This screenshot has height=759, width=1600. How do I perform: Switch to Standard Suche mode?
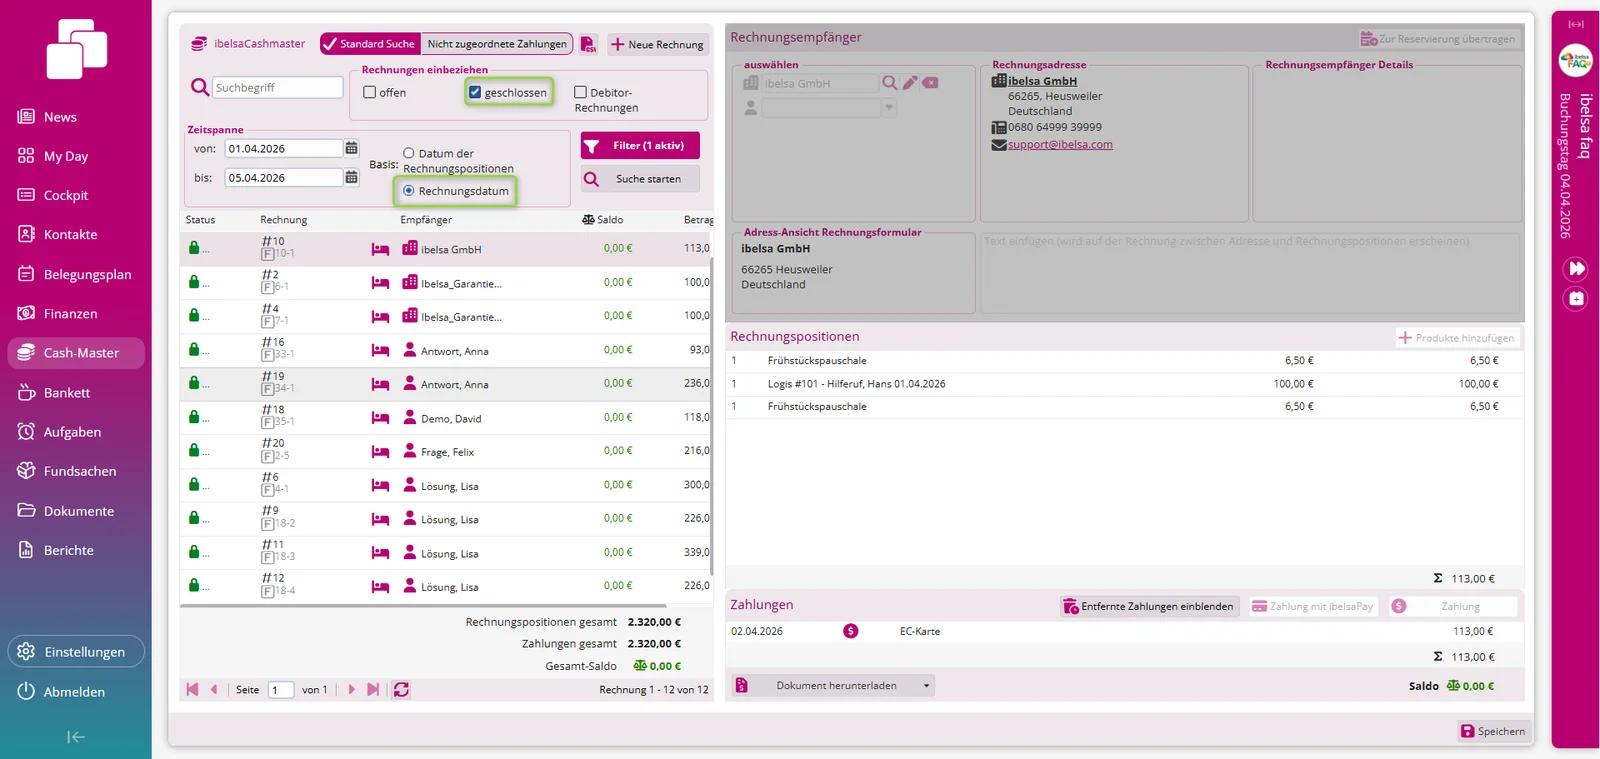click(x=369, y=44)
